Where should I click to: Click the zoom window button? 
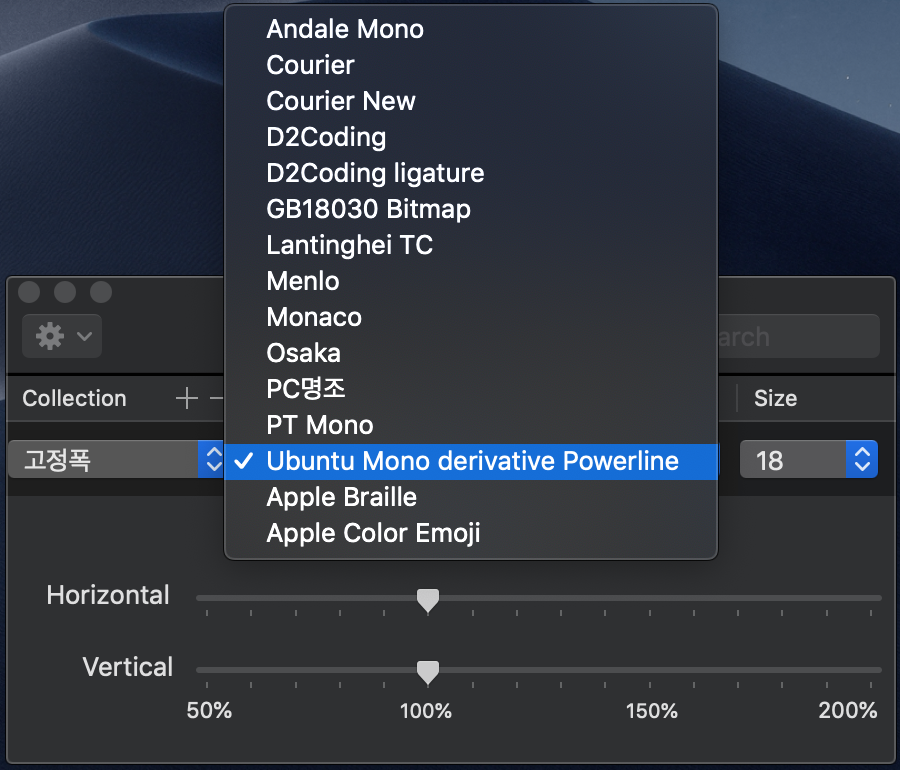coord(101,291)
